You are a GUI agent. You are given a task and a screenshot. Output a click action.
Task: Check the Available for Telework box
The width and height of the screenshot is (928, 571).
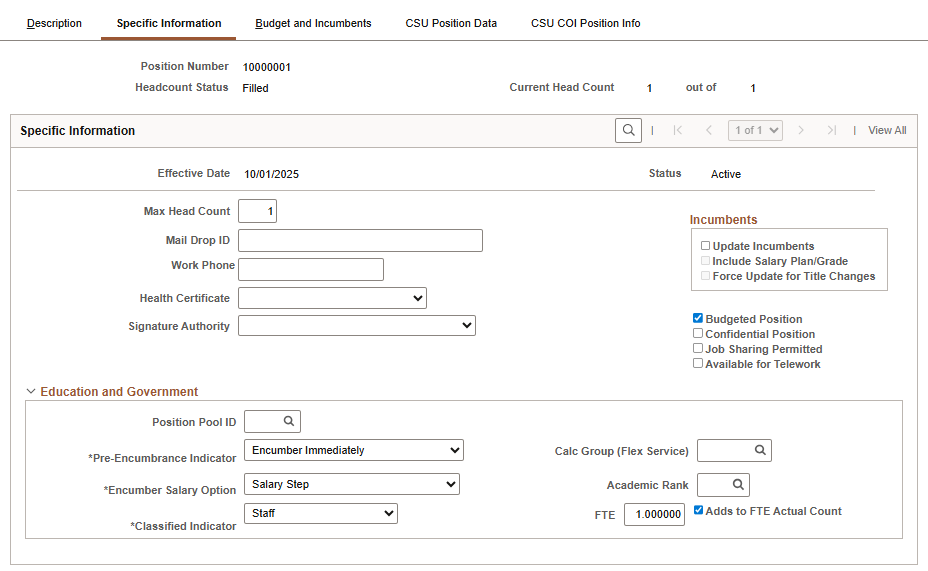point(698,364)
